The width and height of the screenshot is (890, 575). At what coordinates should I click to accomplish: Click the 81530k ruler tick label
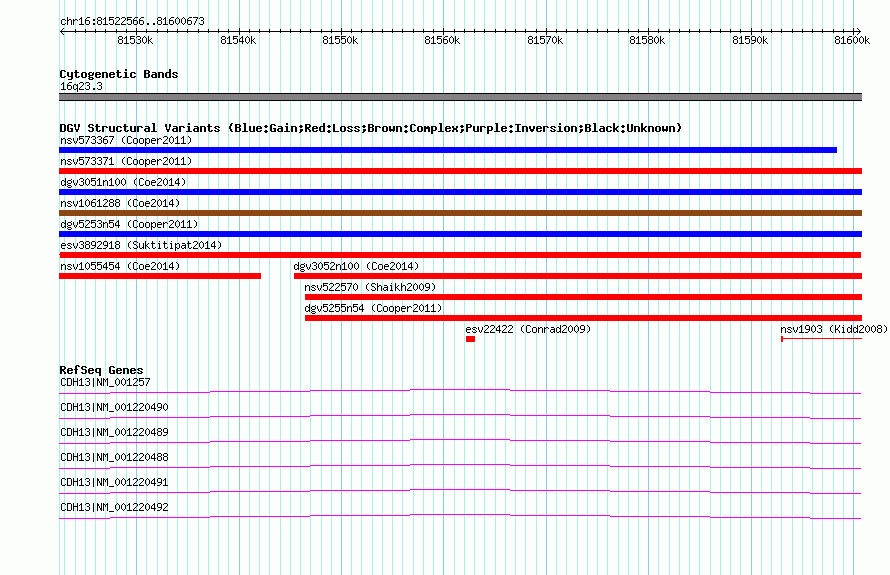[135, 40]
